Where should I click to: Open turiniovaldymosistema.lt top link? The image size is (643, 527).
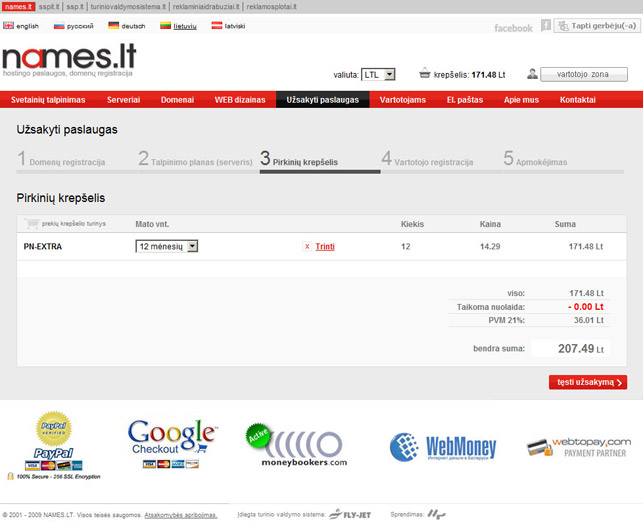[x=128, y=7]
